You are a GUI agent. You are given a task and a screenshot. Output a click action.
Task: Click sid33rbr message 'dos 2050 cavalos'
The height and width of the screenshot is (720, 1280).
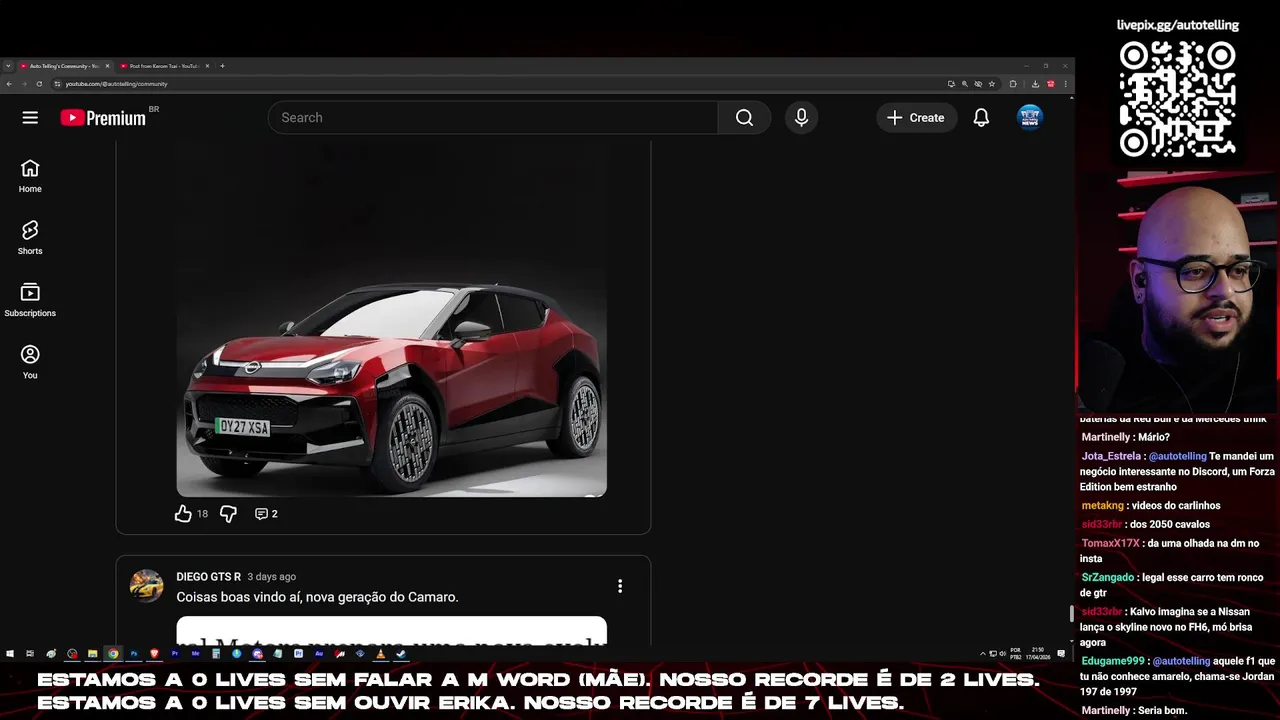[x=1145, y=524]
